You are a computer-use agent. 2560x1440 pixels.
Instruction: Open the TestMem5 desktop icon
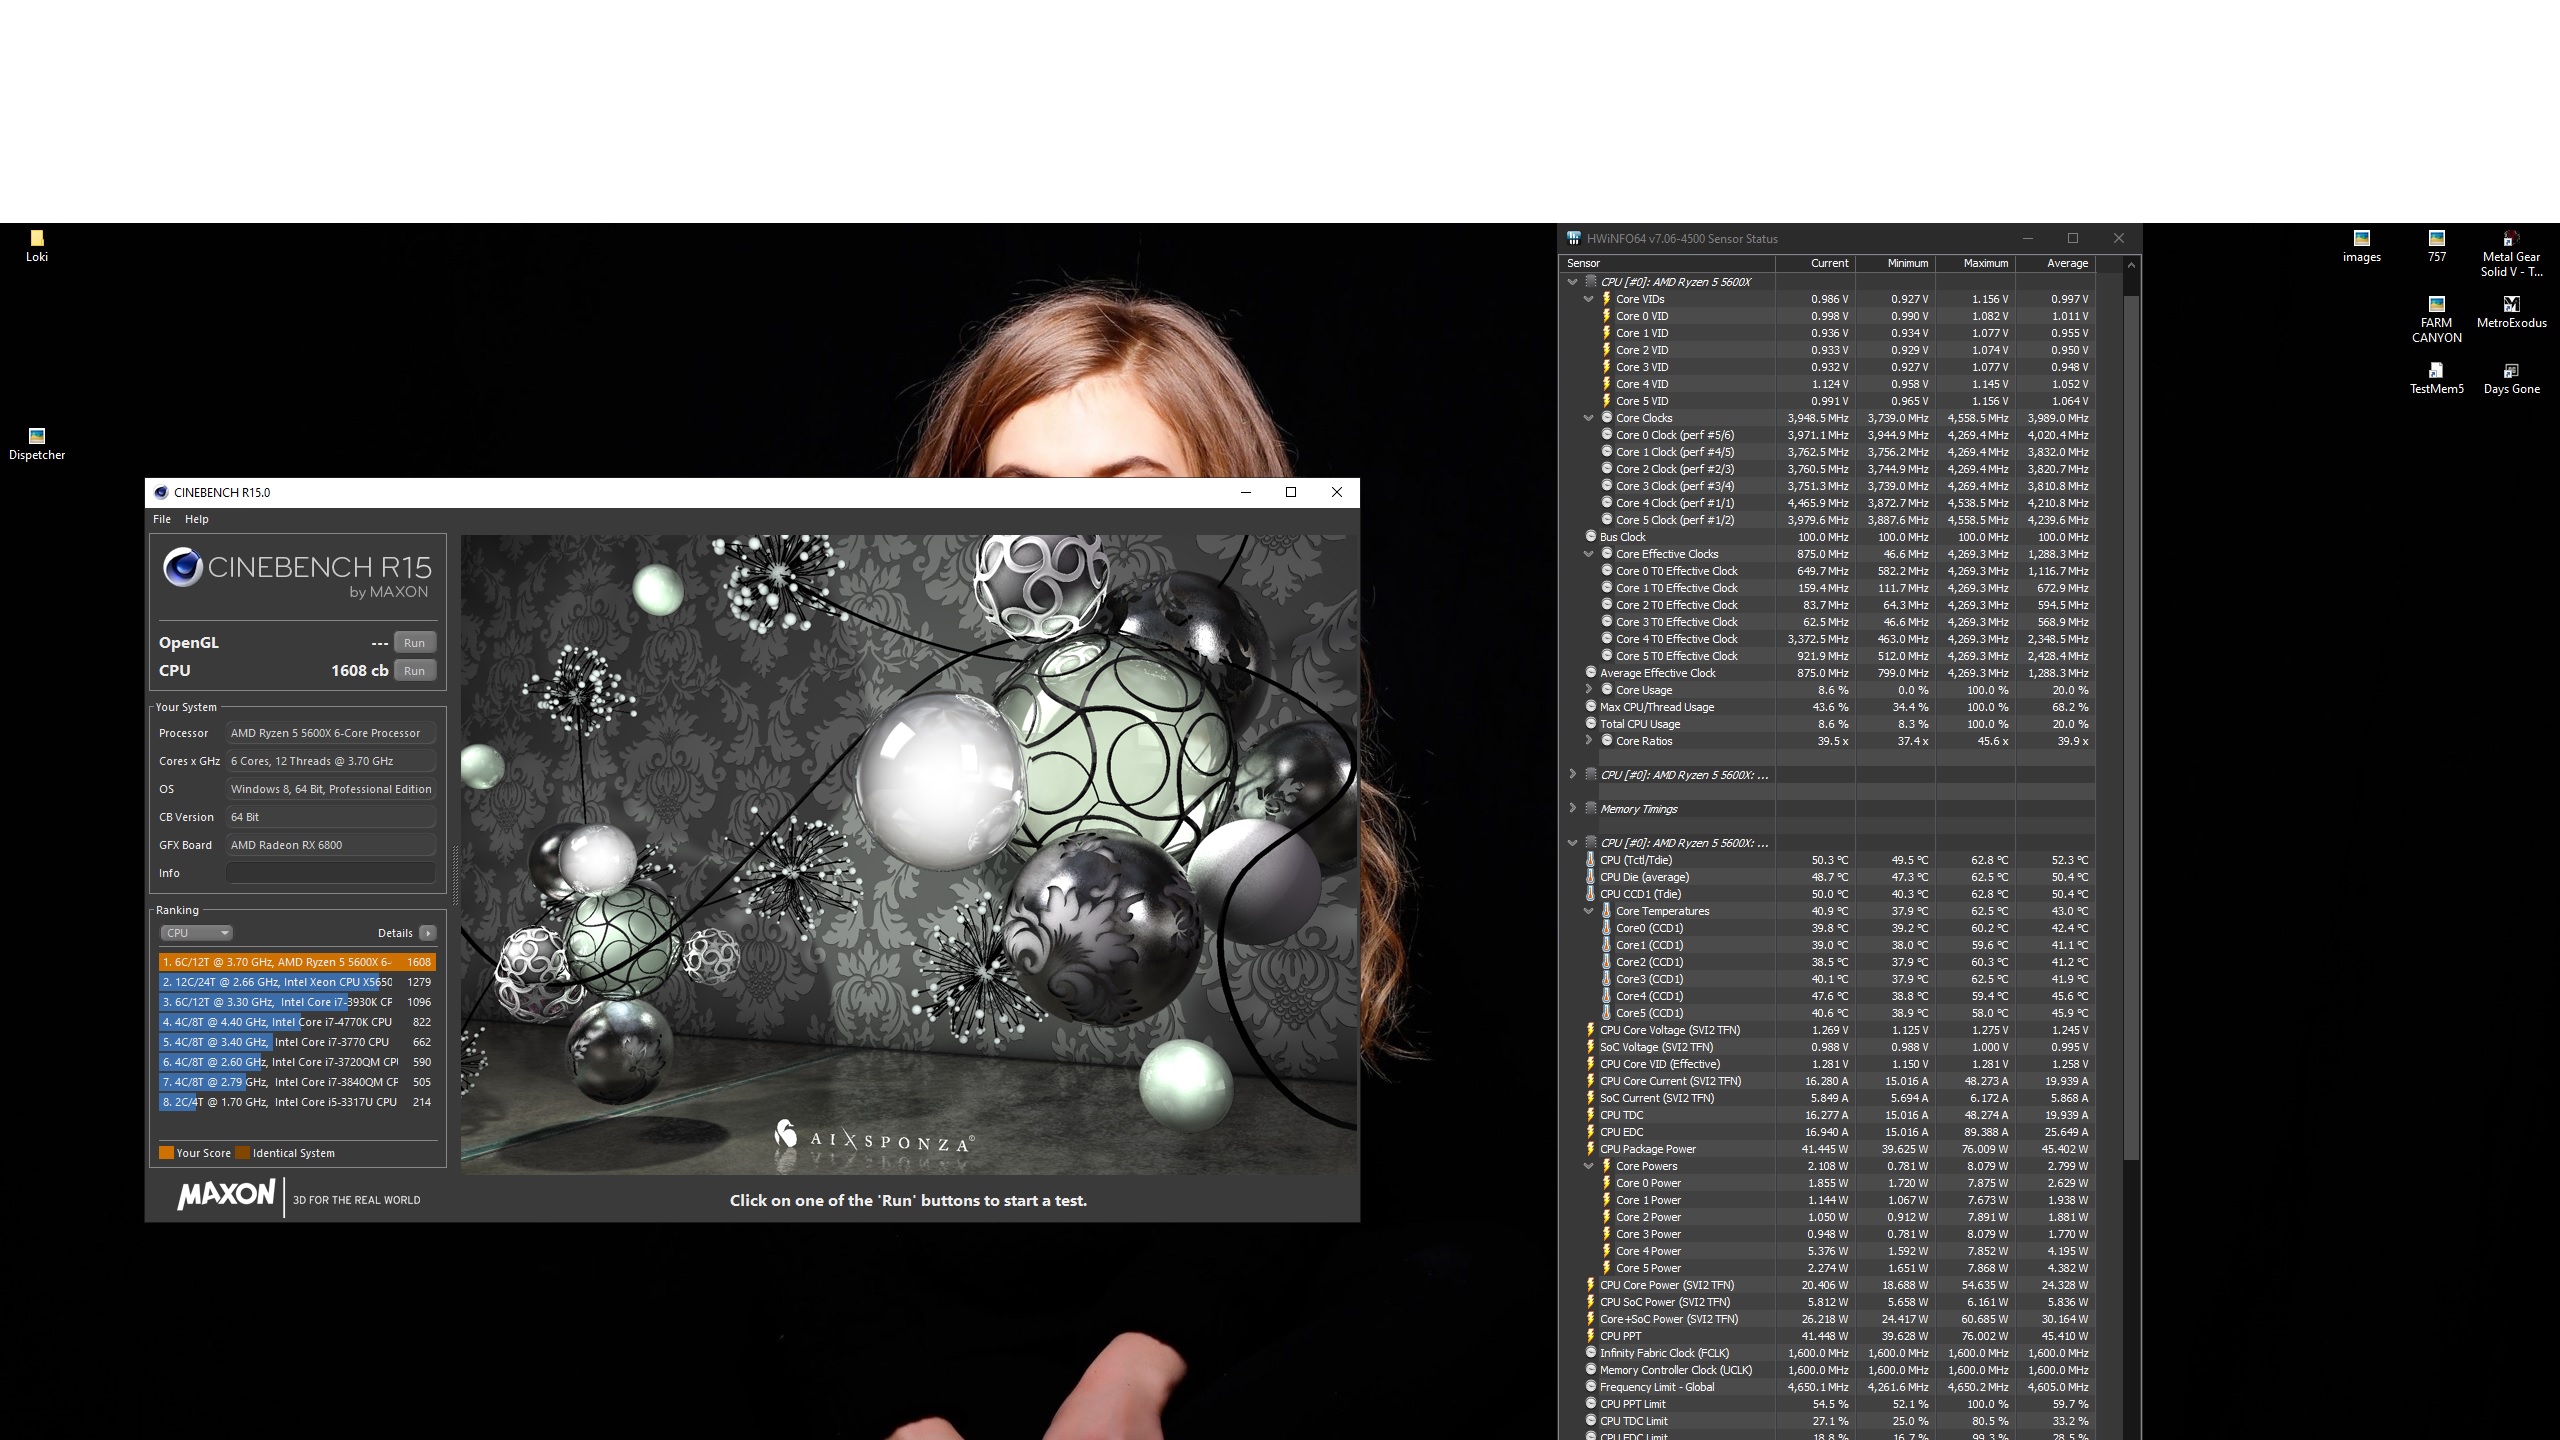click(x=2436, y=371)
